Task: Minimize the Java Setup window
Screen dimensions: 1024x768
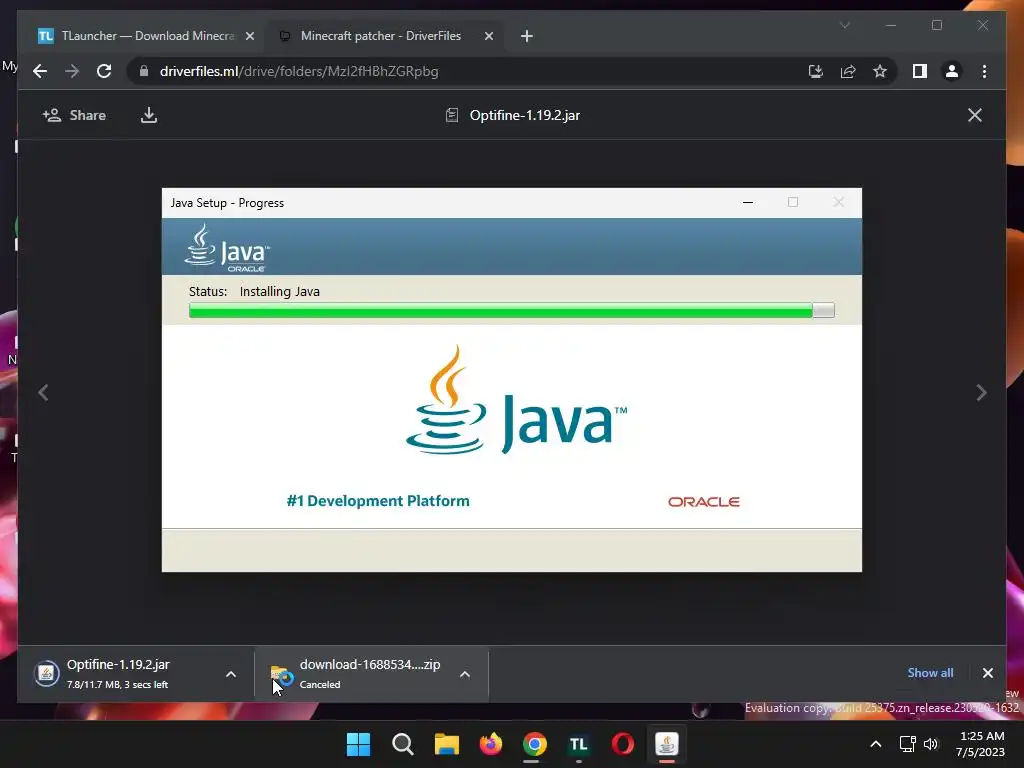Action: (x=748, y=202)
